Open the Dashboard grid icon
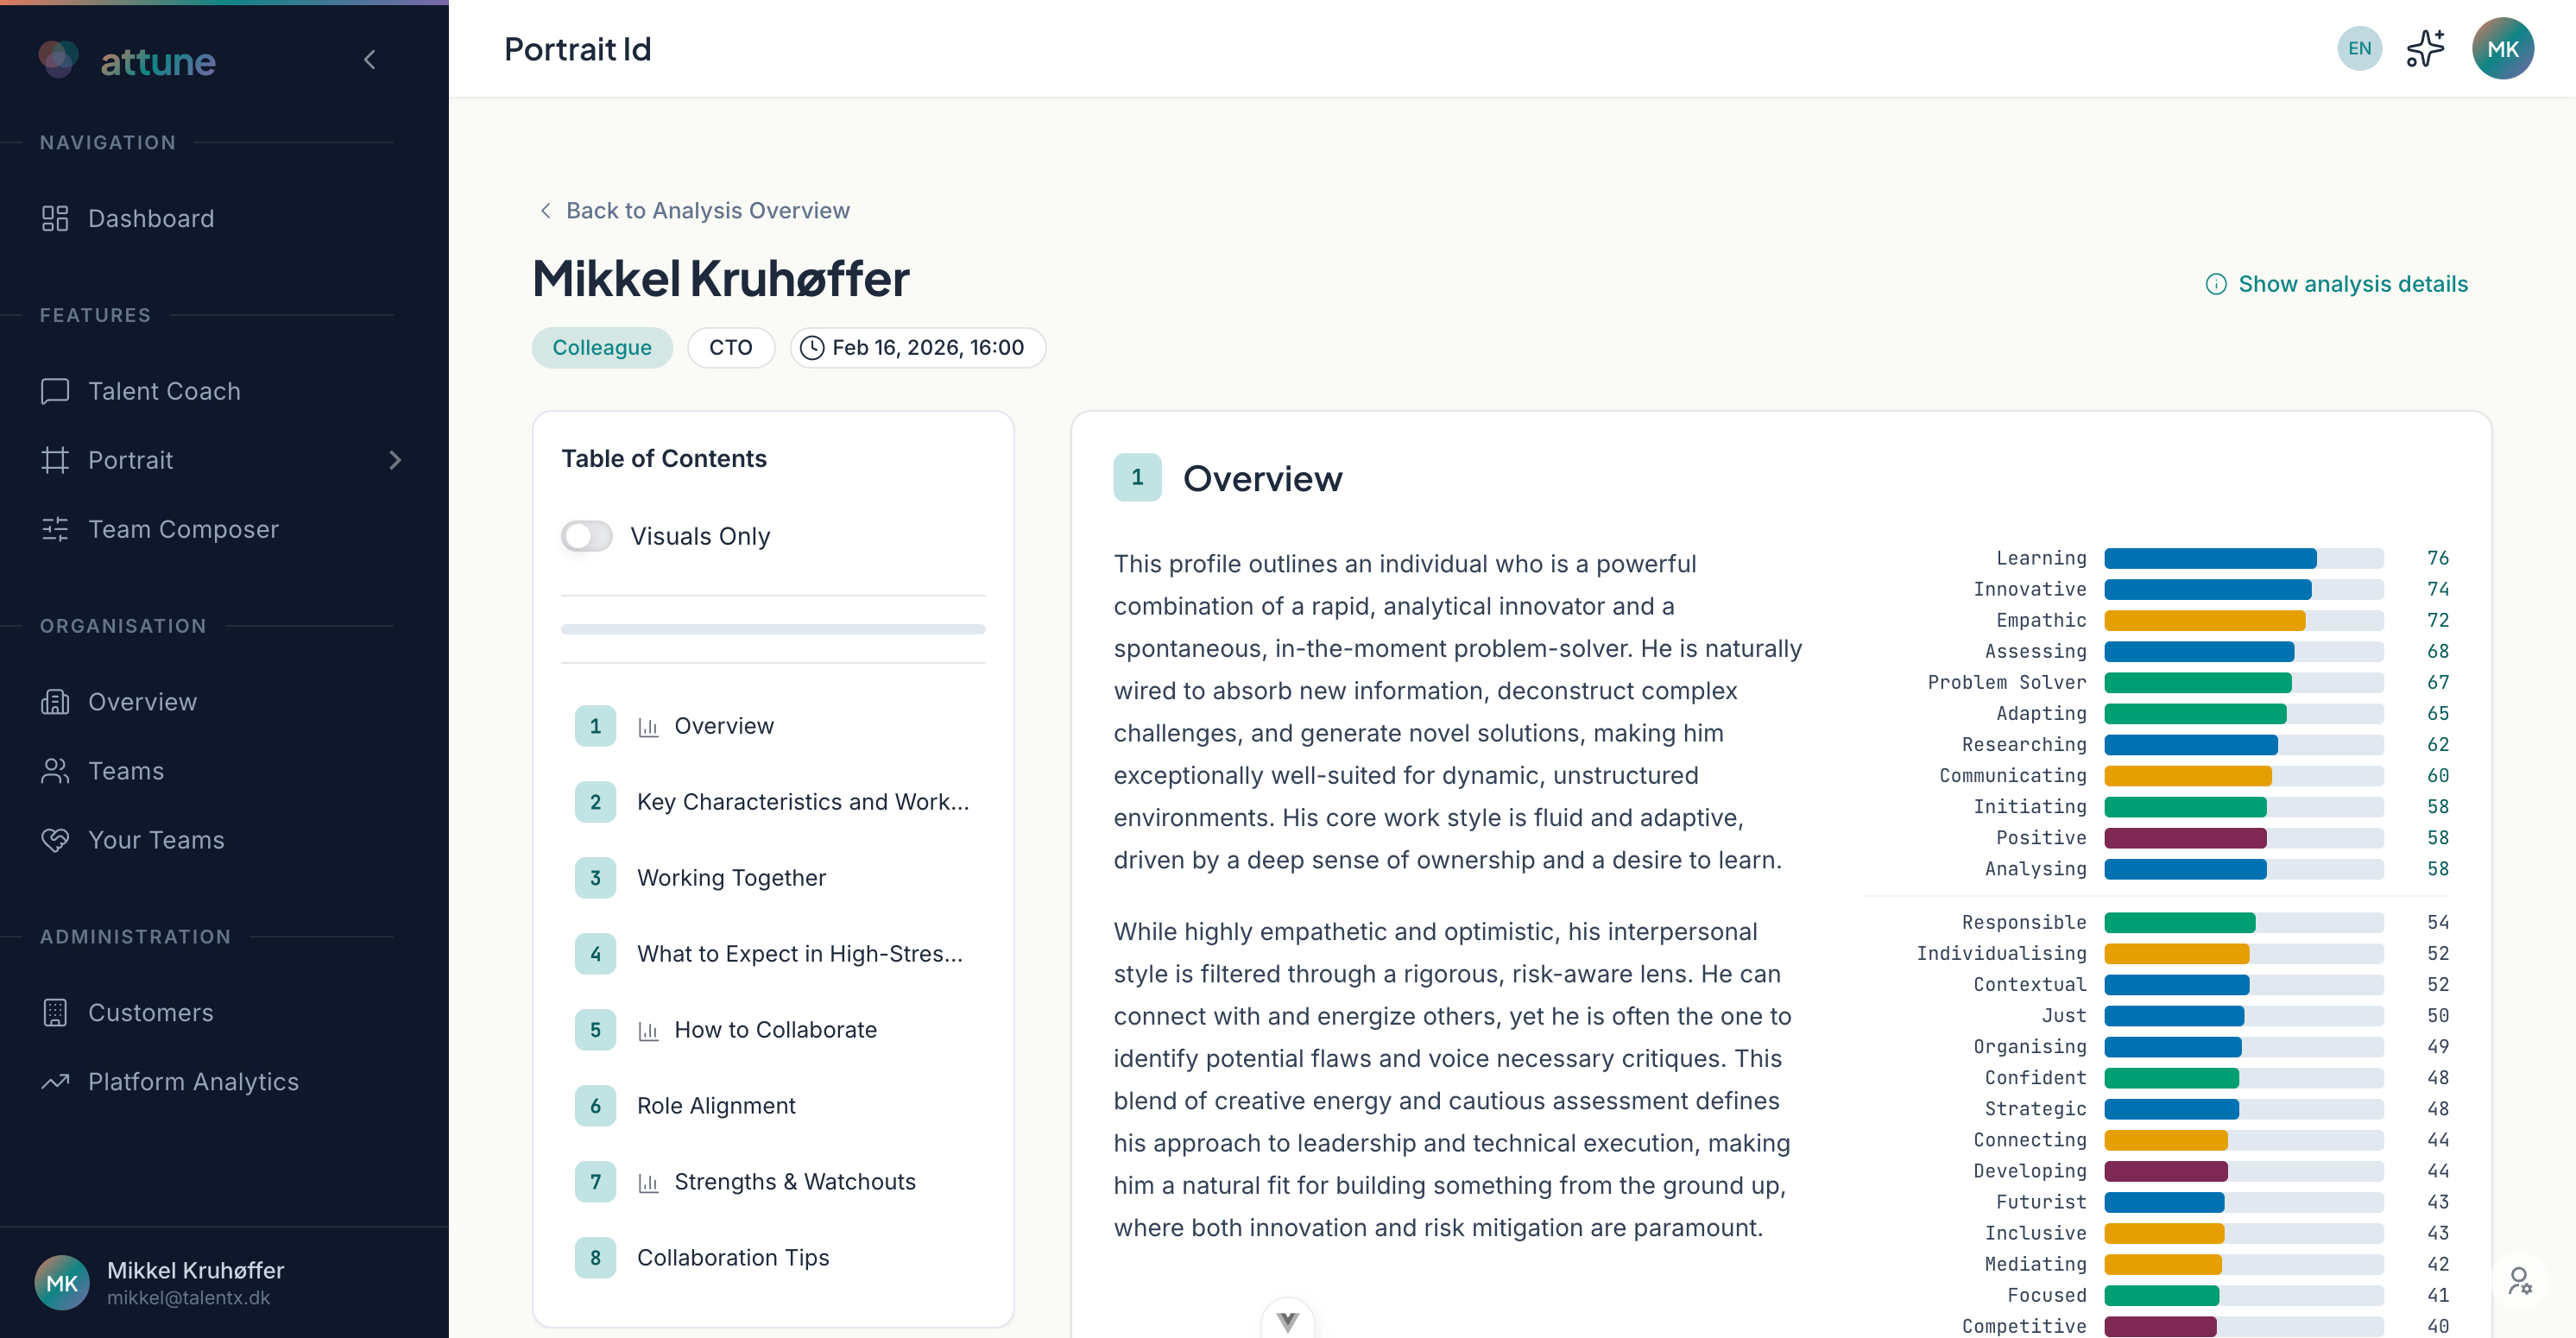 point(55,218)
